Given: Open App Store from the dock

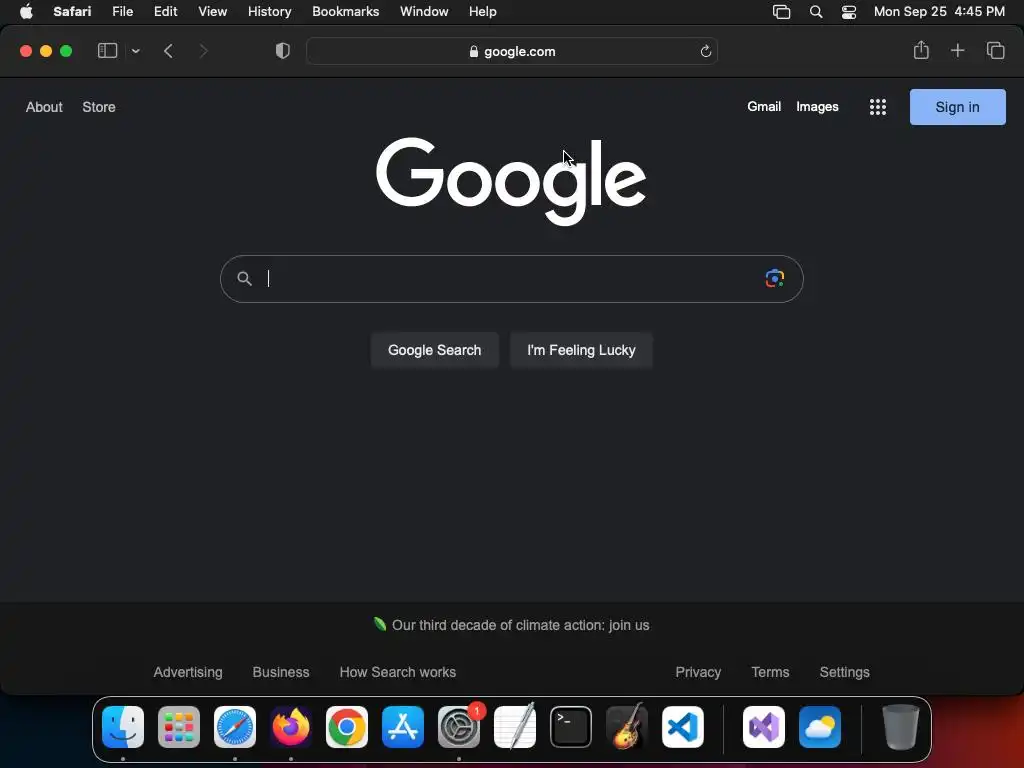Looking at the screenshot, I should tap(403, 727).
